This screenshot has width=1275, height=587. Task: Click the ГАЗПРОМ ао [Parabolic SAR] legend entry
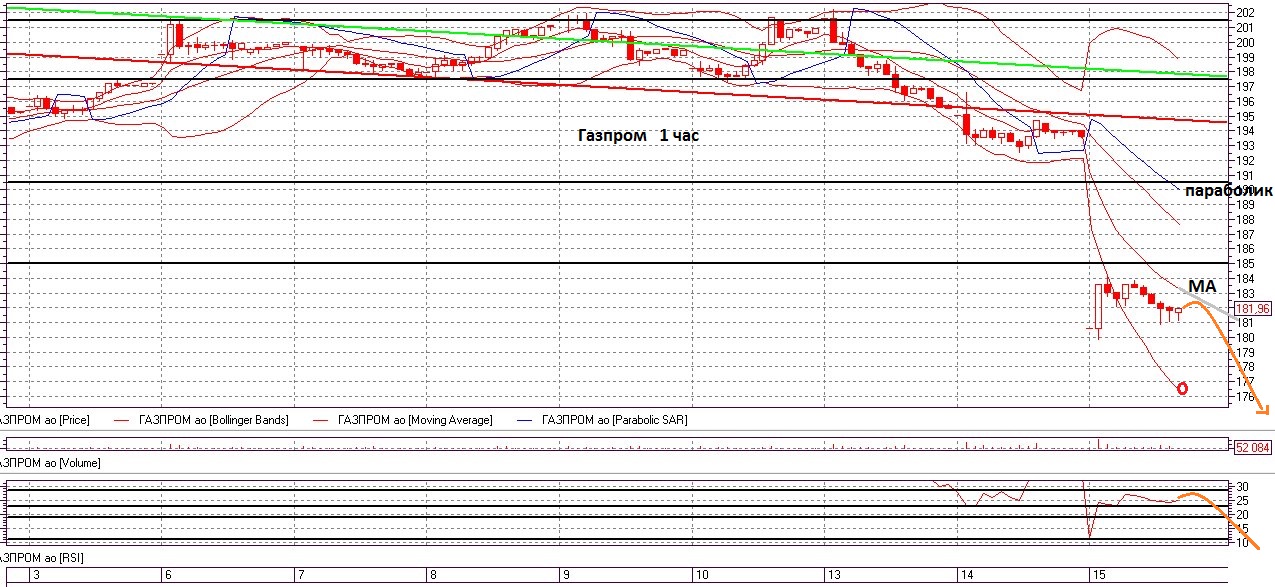[x=601, y=420]
